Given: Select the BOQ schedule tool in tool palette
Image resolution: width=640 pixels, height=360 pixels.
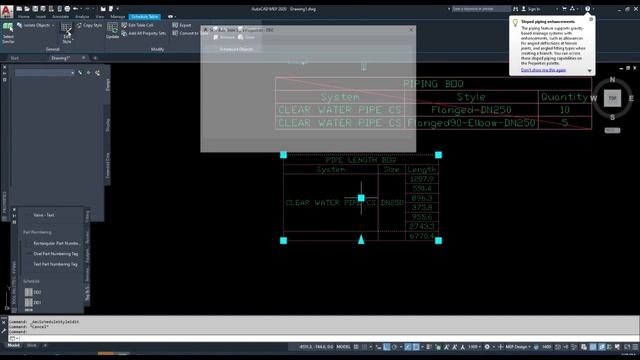Looking at the screenshot, I should (x=33, y=292).
